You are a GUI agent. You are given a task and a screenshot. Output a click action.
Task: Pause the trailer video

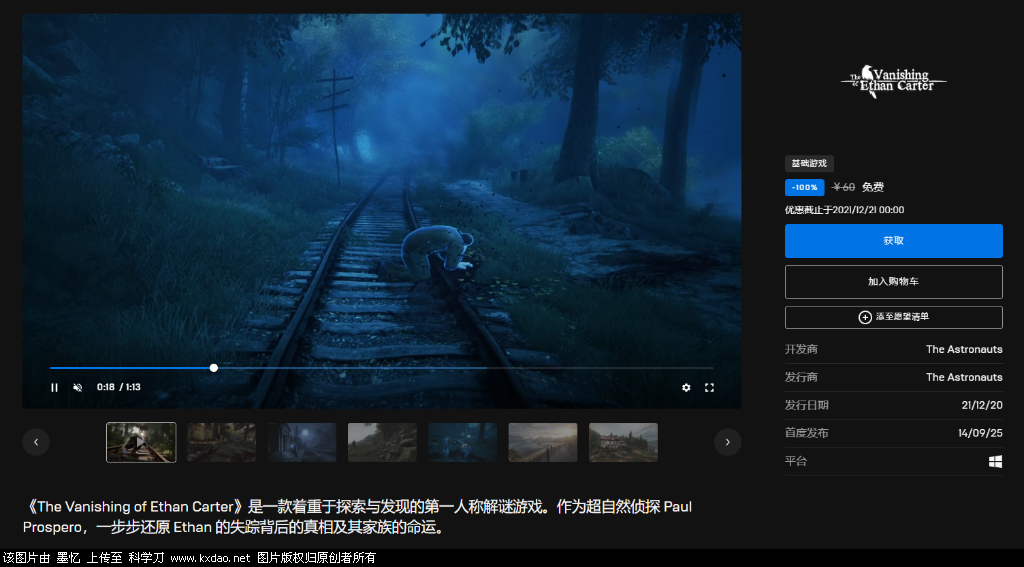pos(54,387)
